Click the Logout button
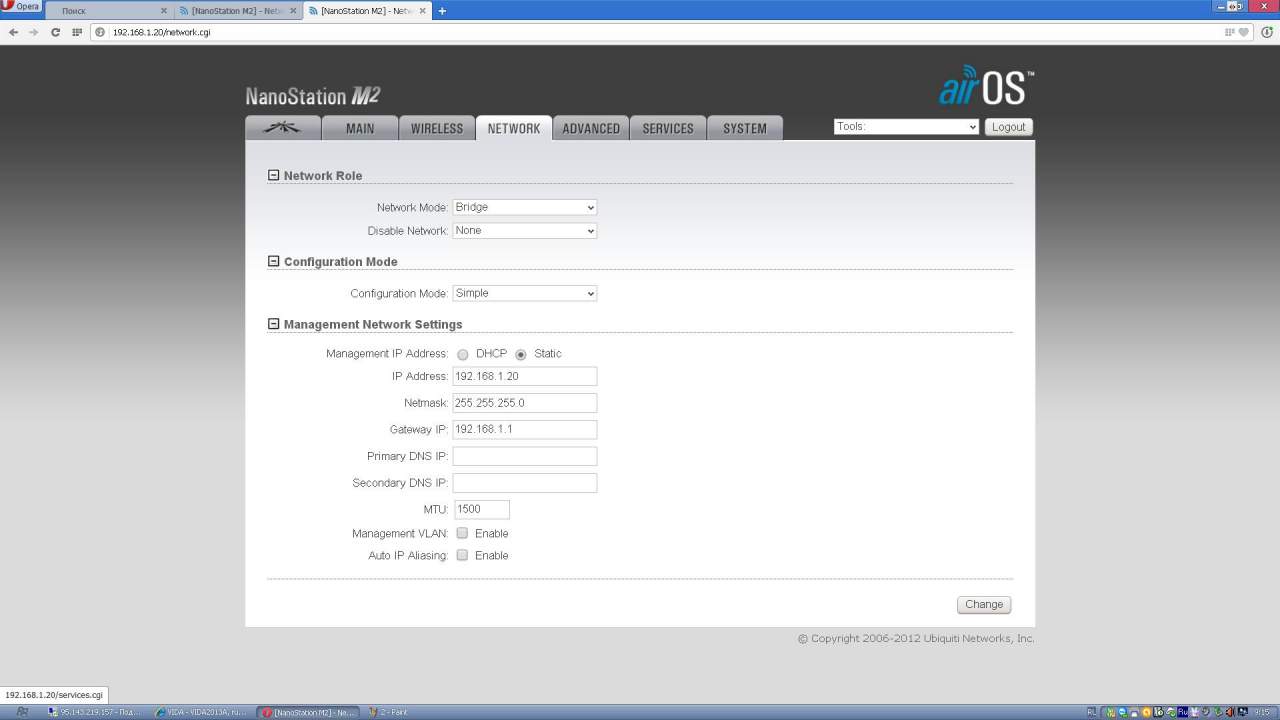The width and height of the screenshot is (1280, 720). point(1008,127)
